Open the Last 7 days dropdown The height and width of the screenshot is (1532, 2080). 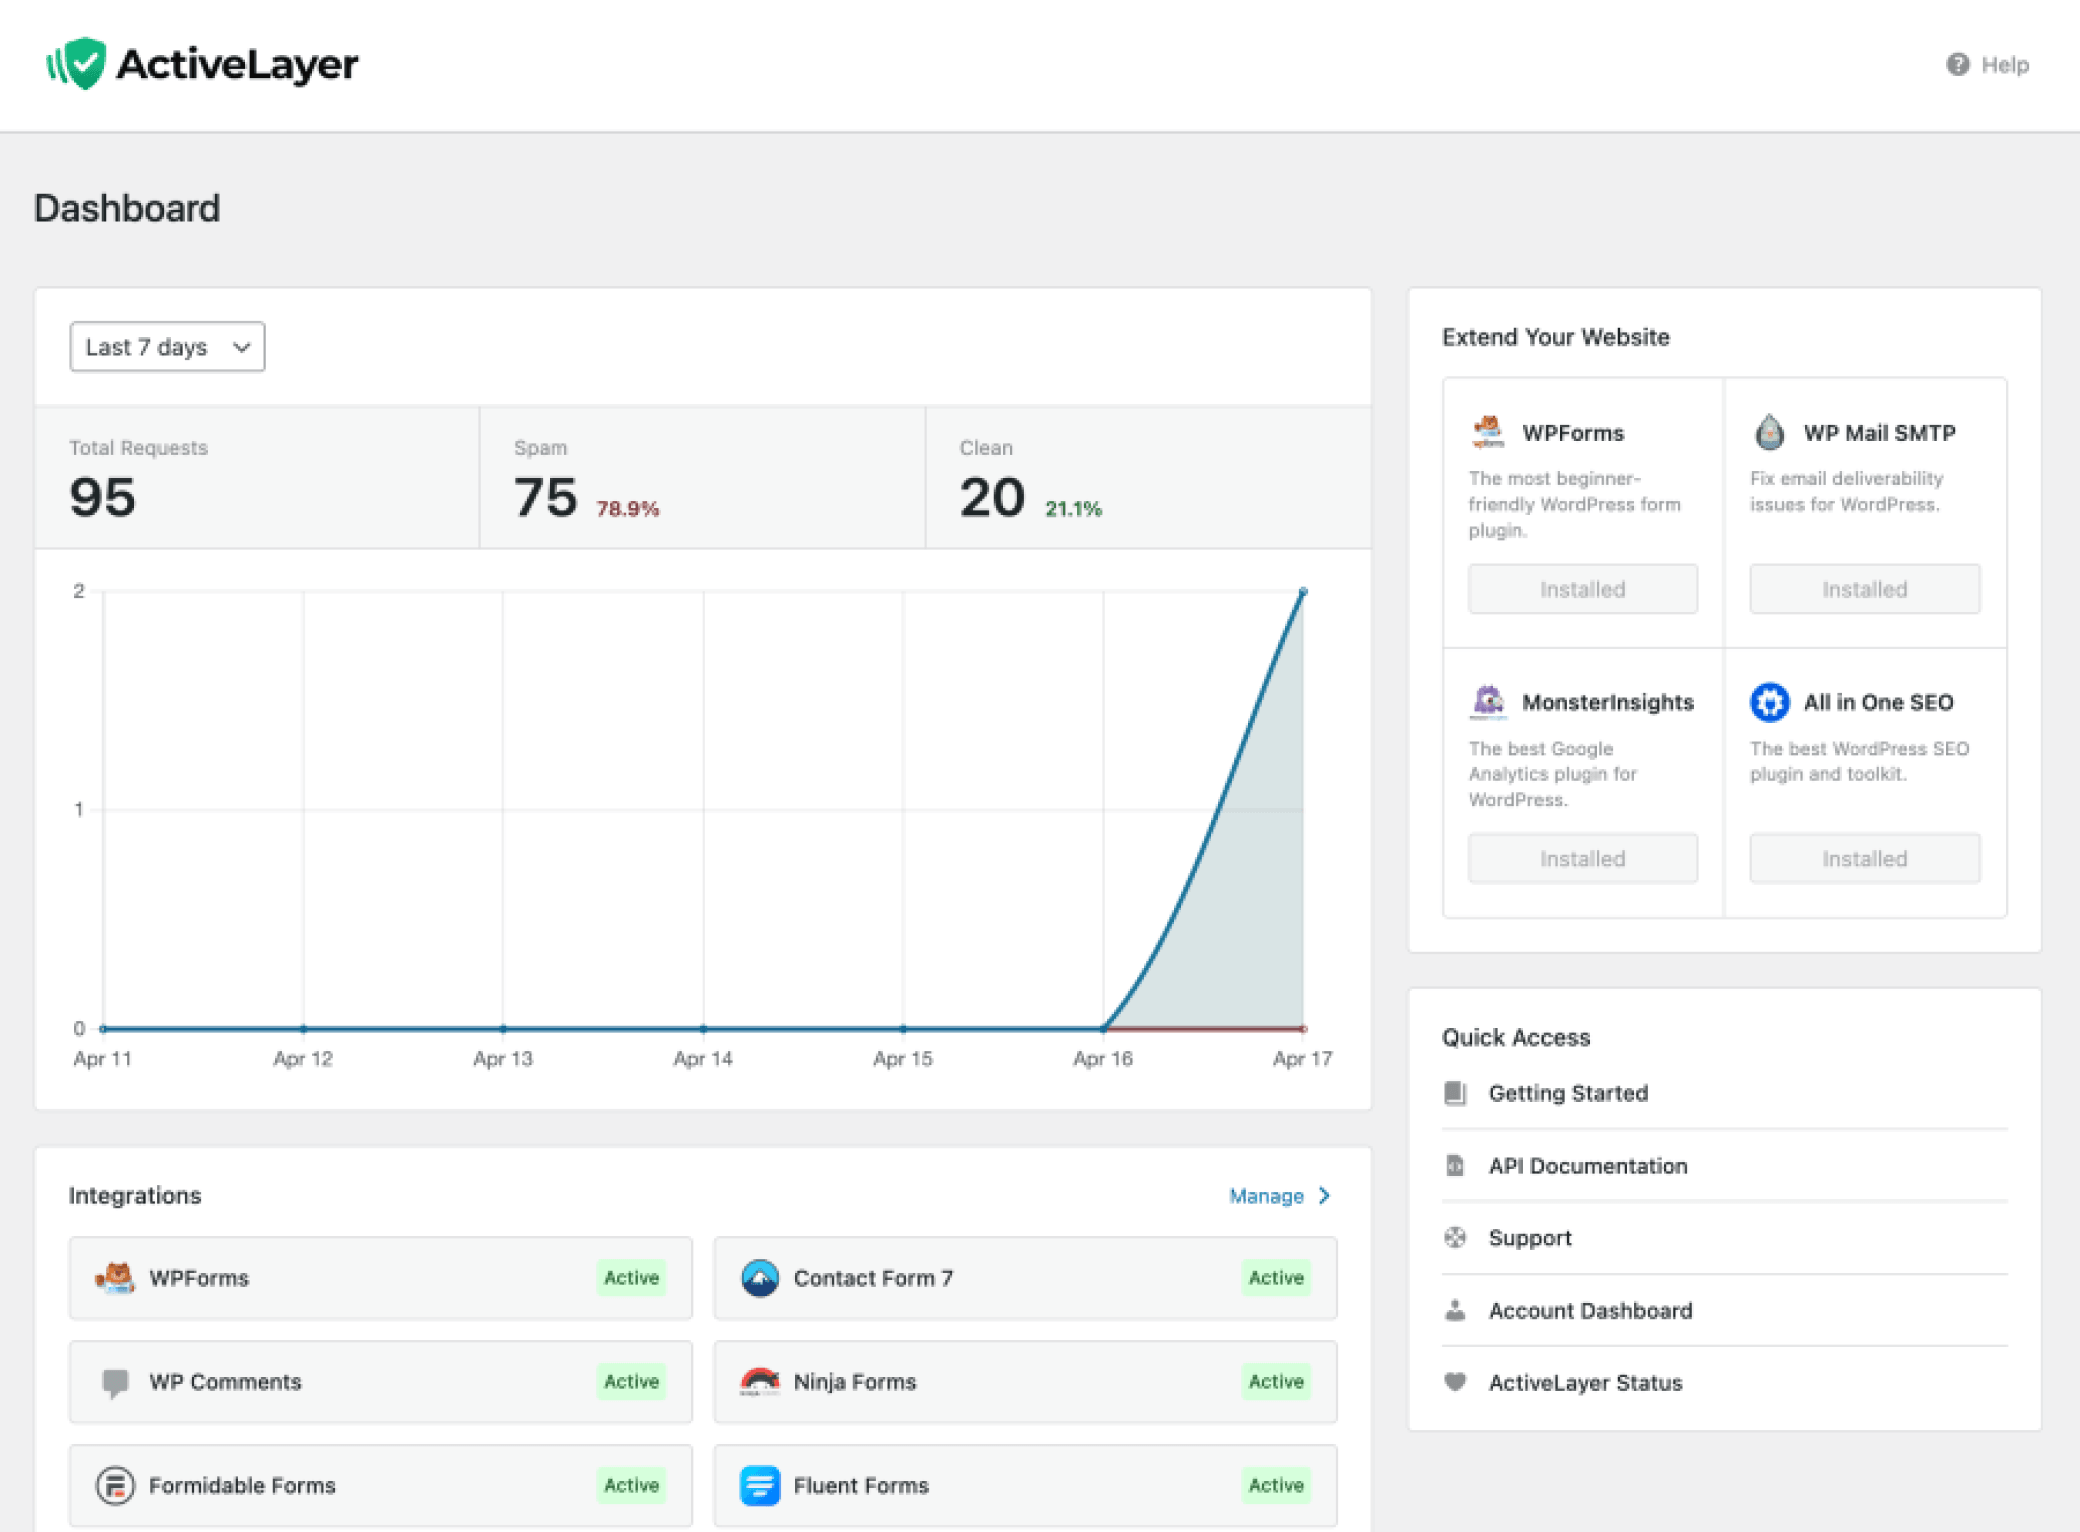pos(167,347)
